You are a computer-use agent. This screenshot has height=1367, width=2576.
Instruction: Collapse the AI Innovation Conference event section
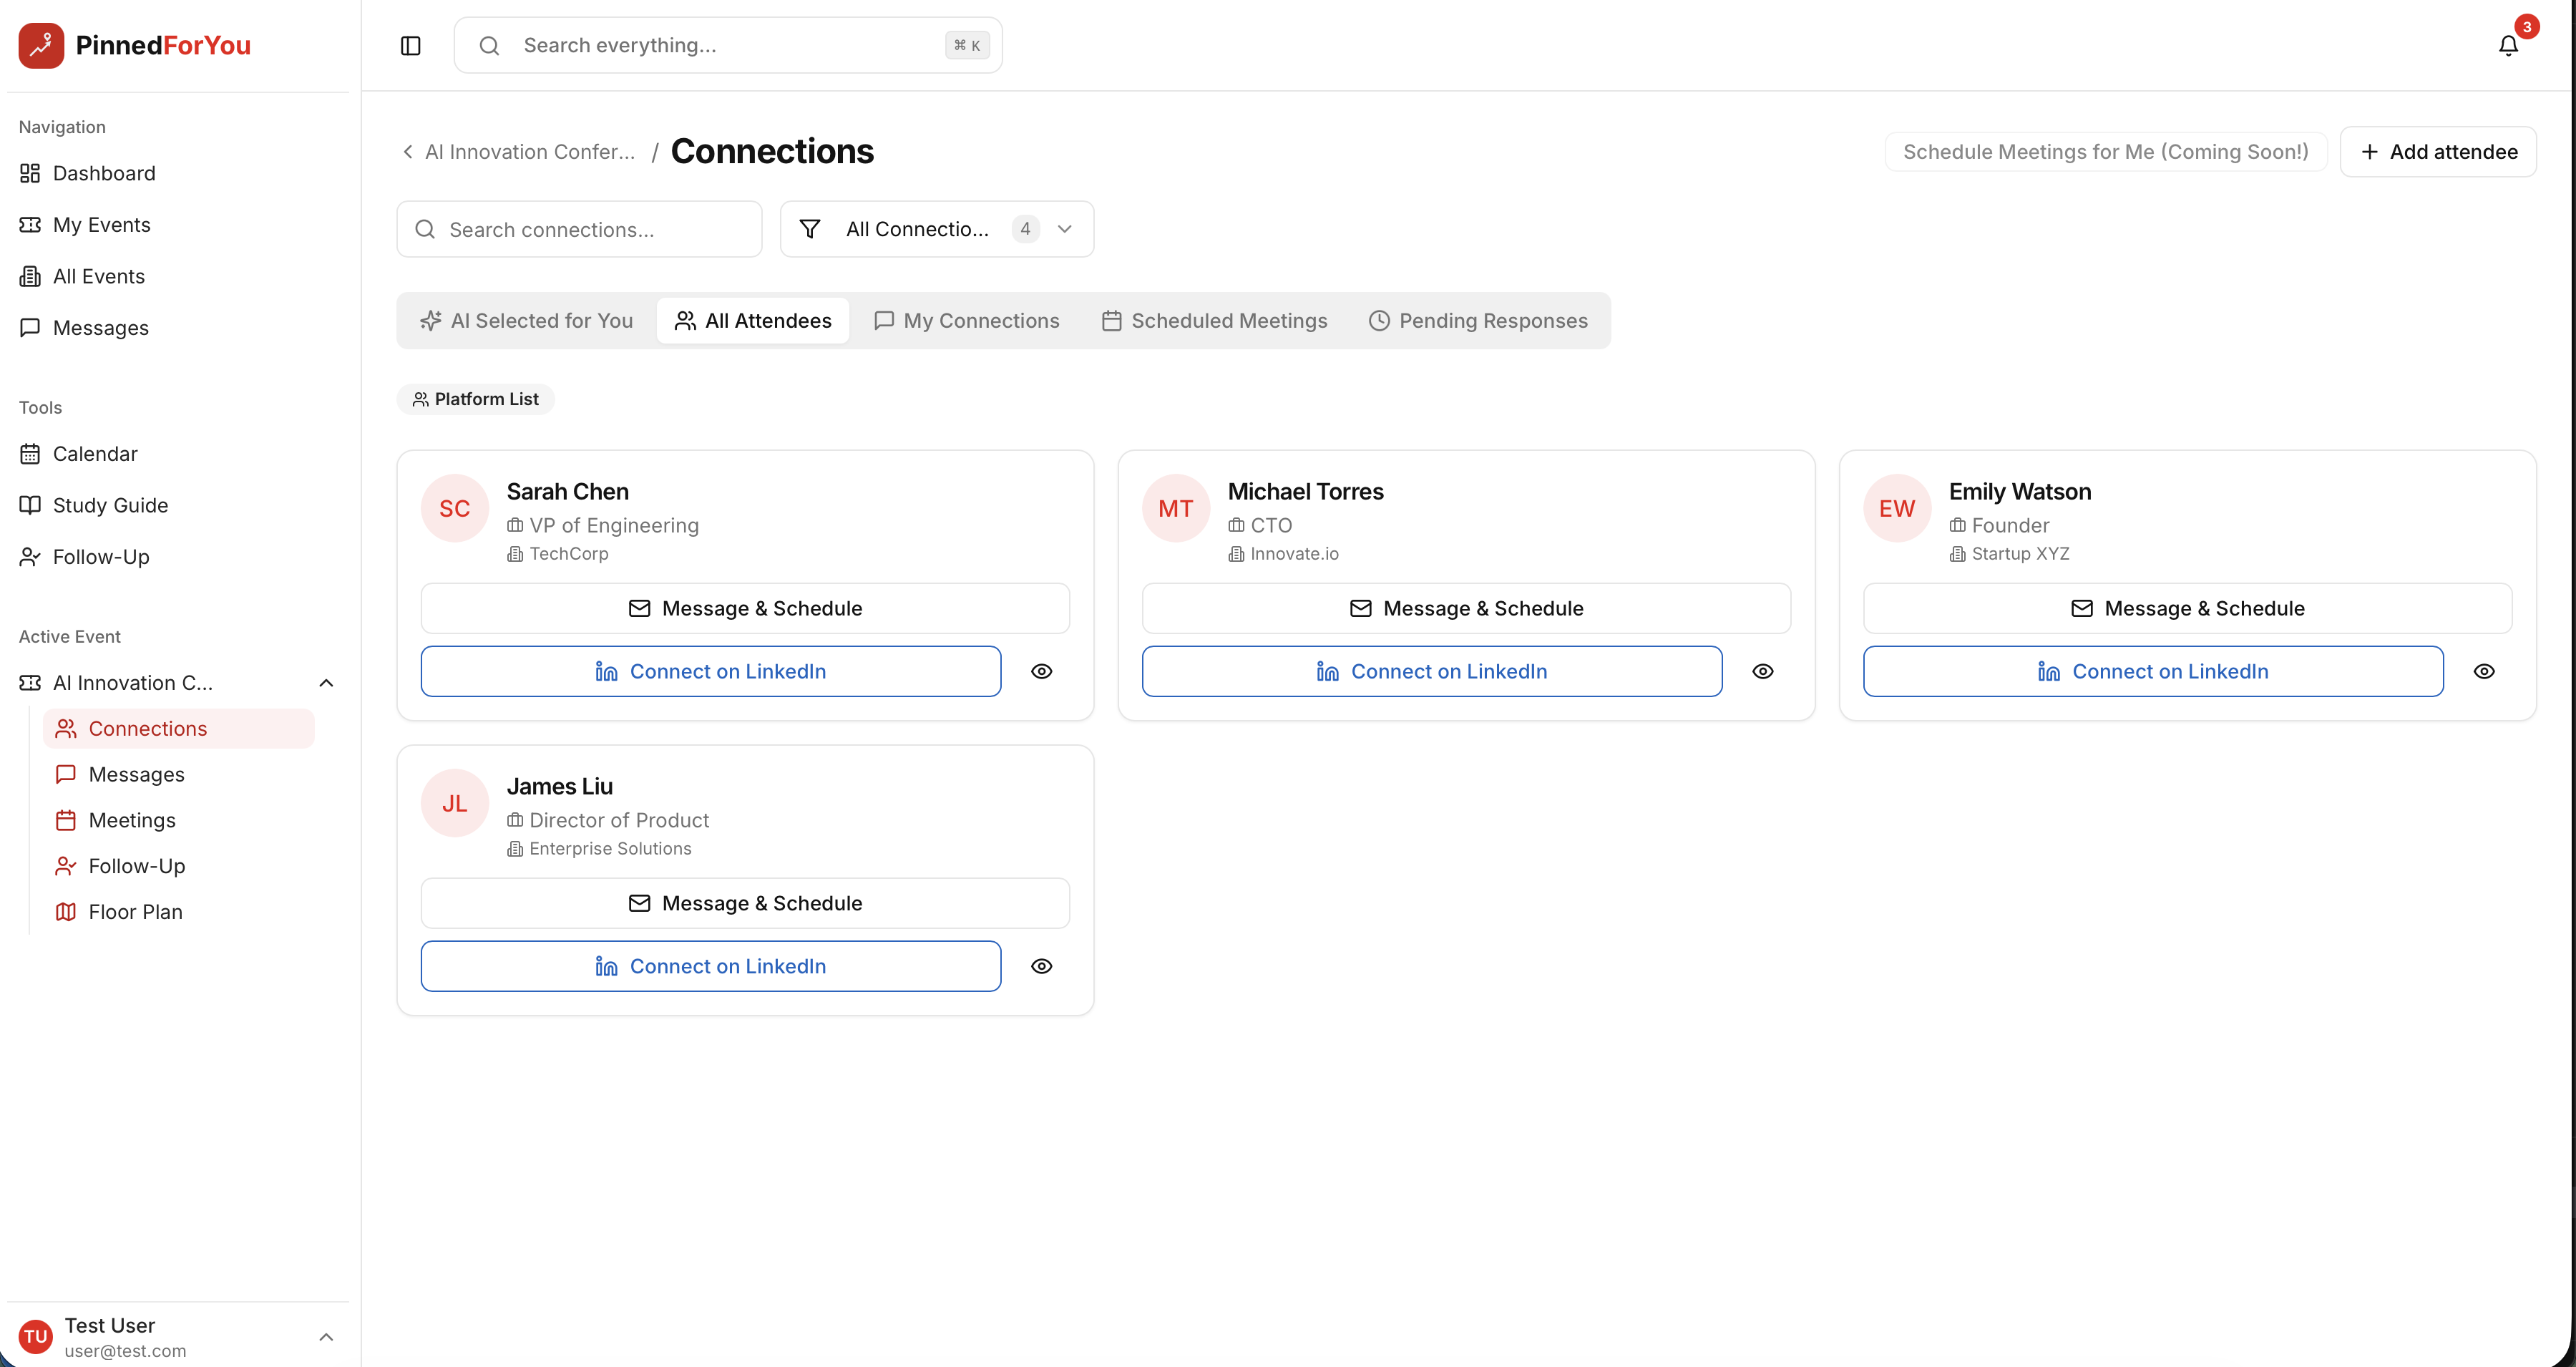pos(326,682)
